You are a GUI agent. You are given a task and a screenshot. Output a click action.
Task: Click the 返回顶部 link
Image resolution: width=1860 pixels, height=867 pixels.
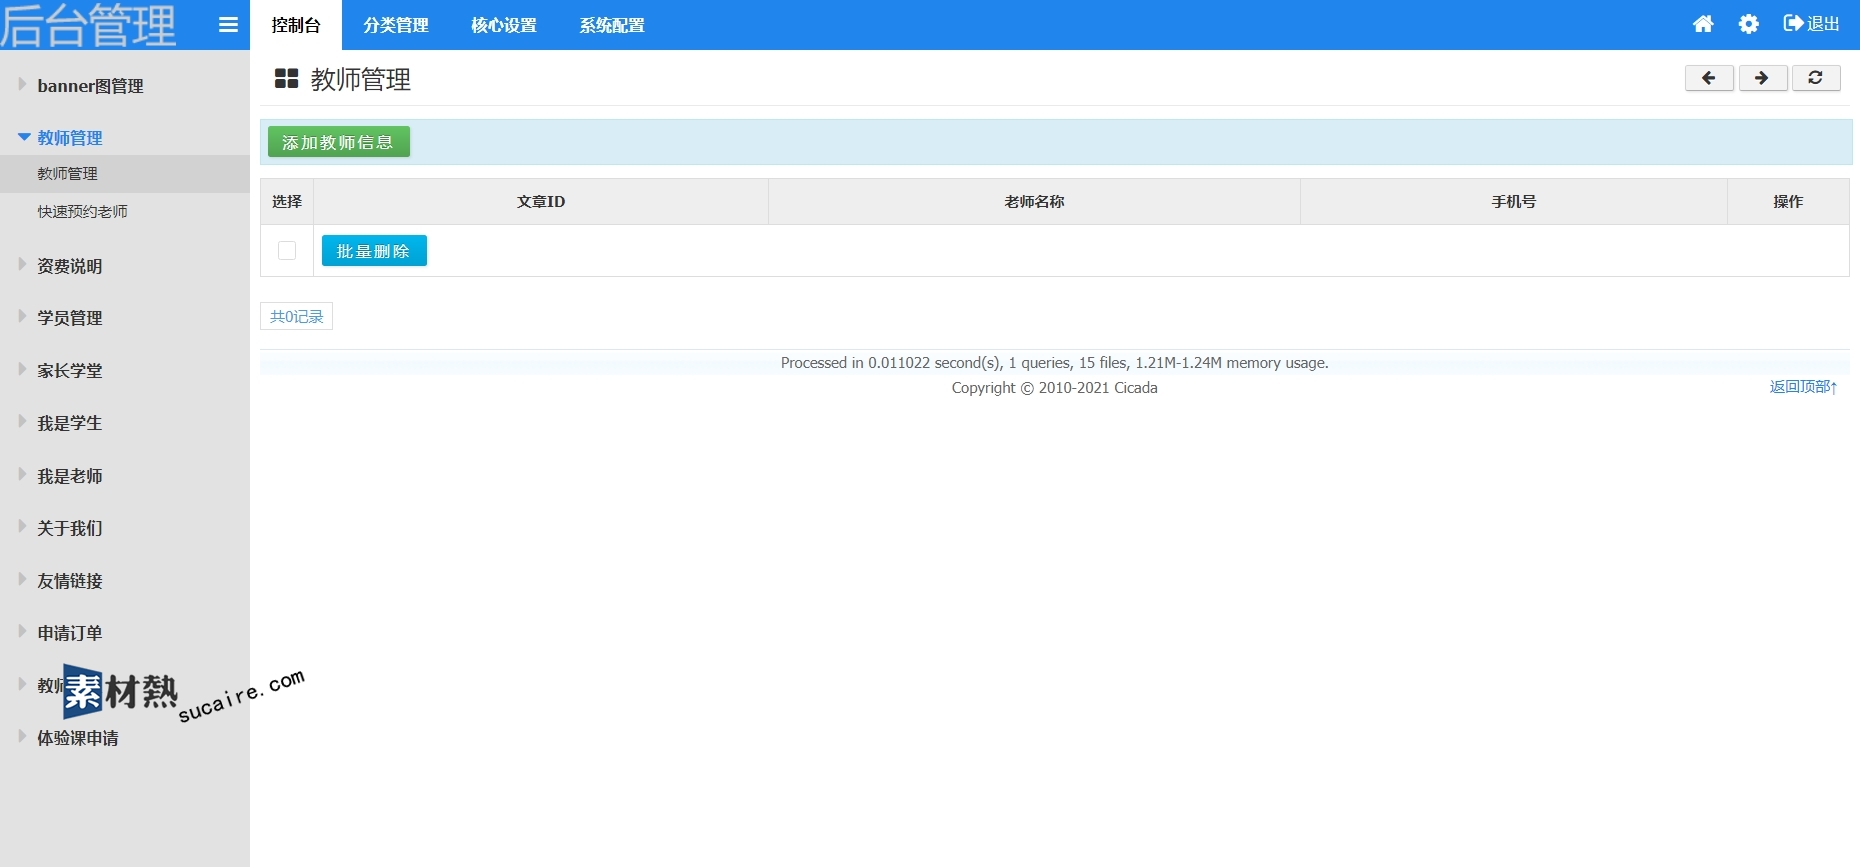1804,387
